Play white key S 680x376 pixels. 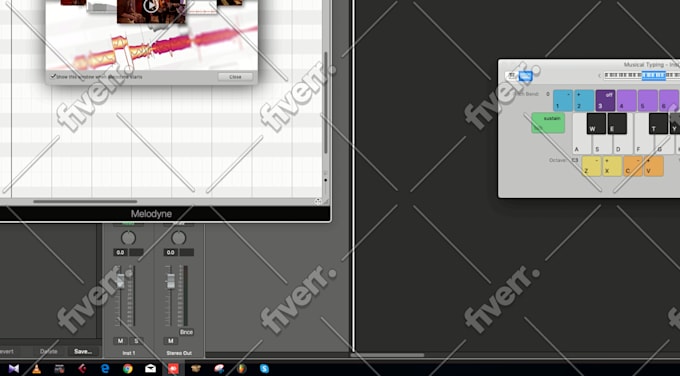[602, 145]
